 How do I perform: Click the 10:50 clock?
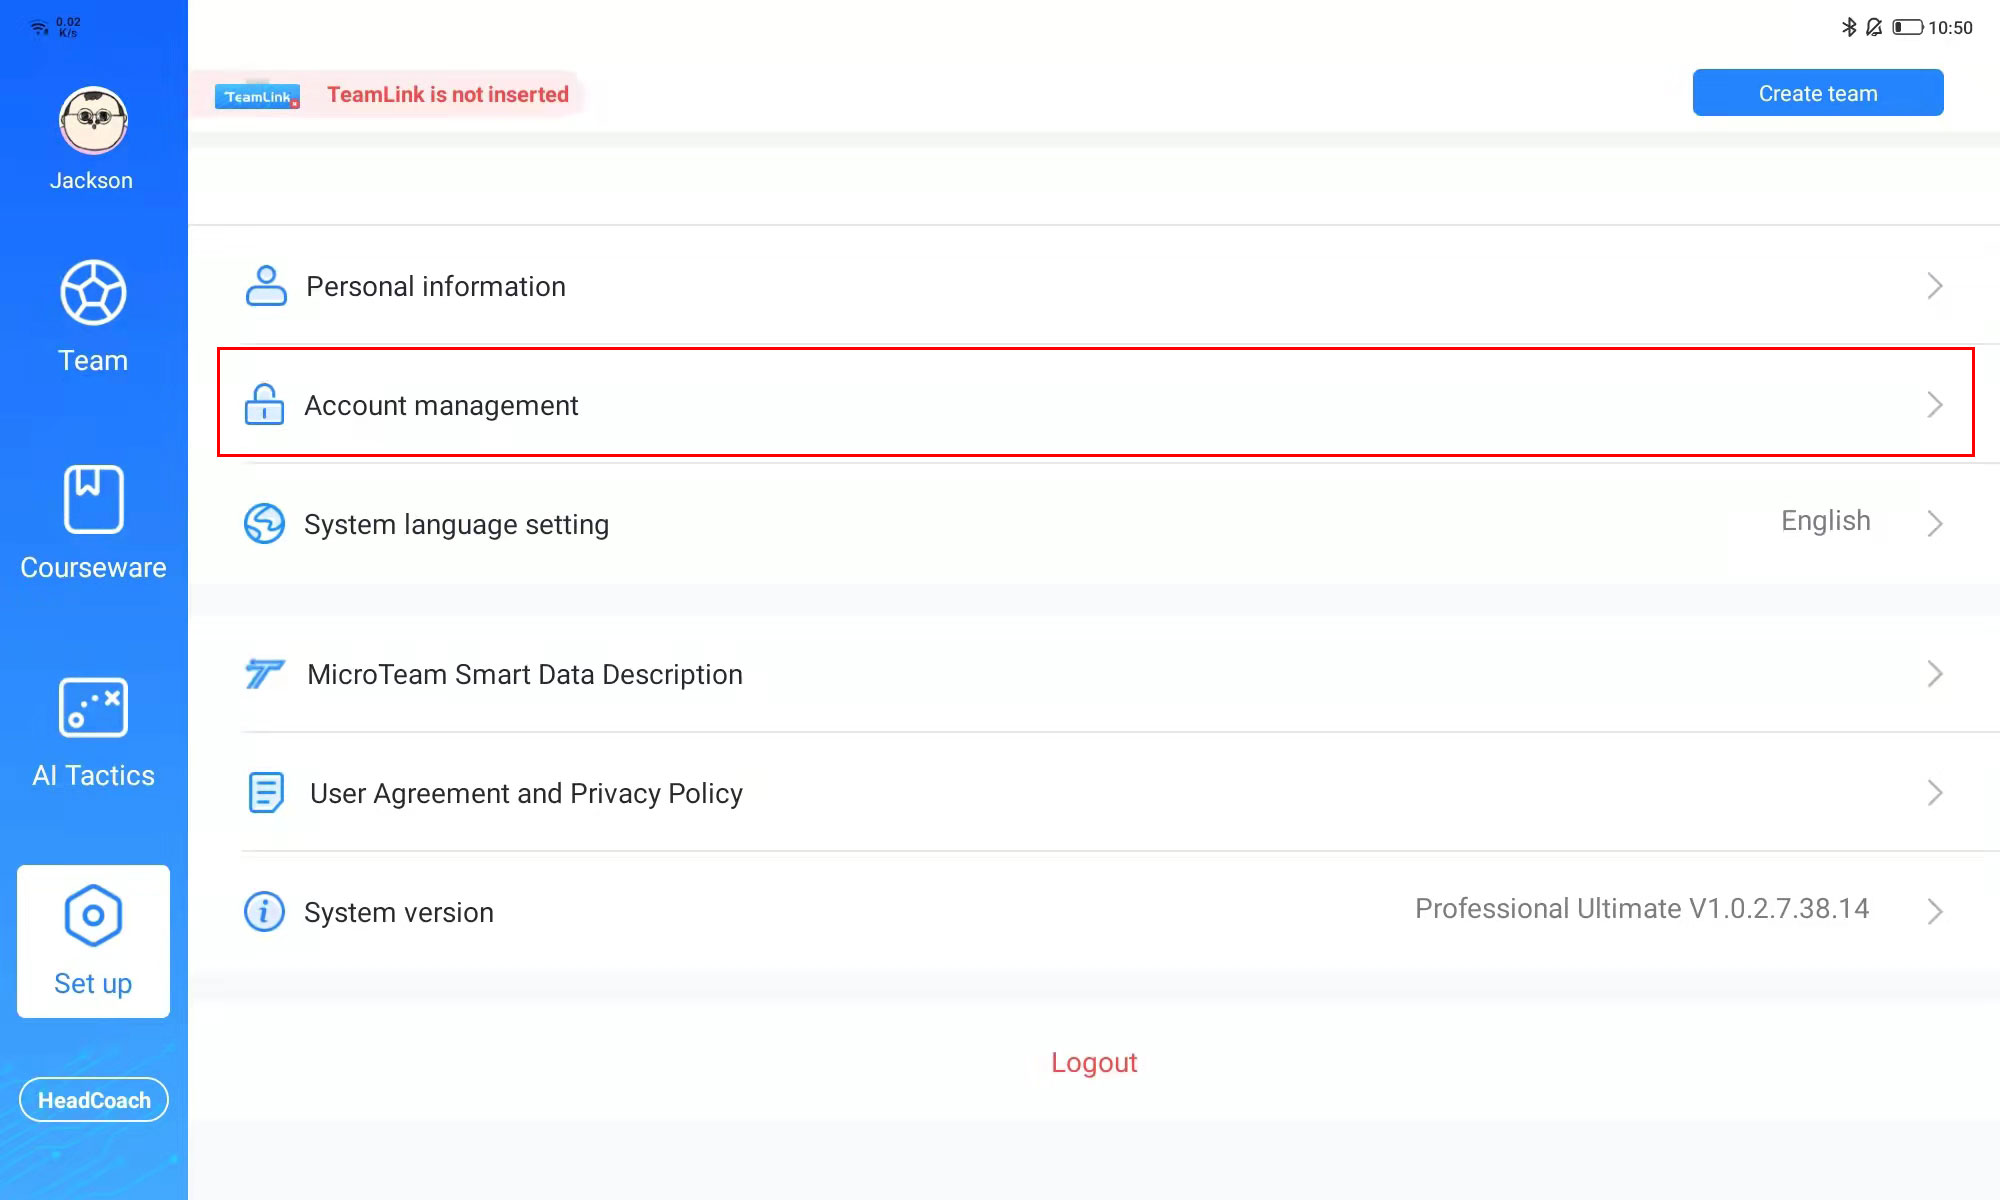(1950, 28)
